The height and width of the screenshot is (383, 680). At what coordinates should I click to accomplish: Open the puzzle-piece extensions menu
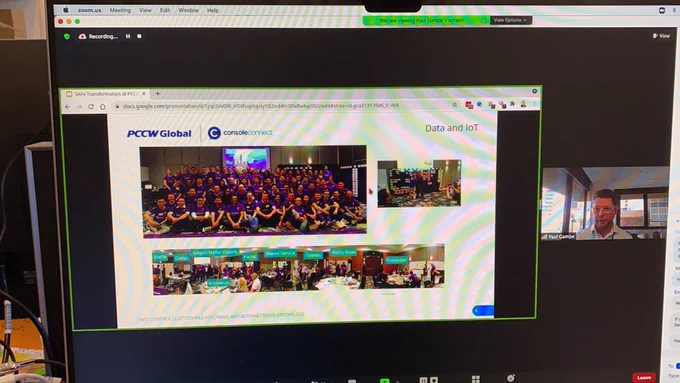[513, 104]
